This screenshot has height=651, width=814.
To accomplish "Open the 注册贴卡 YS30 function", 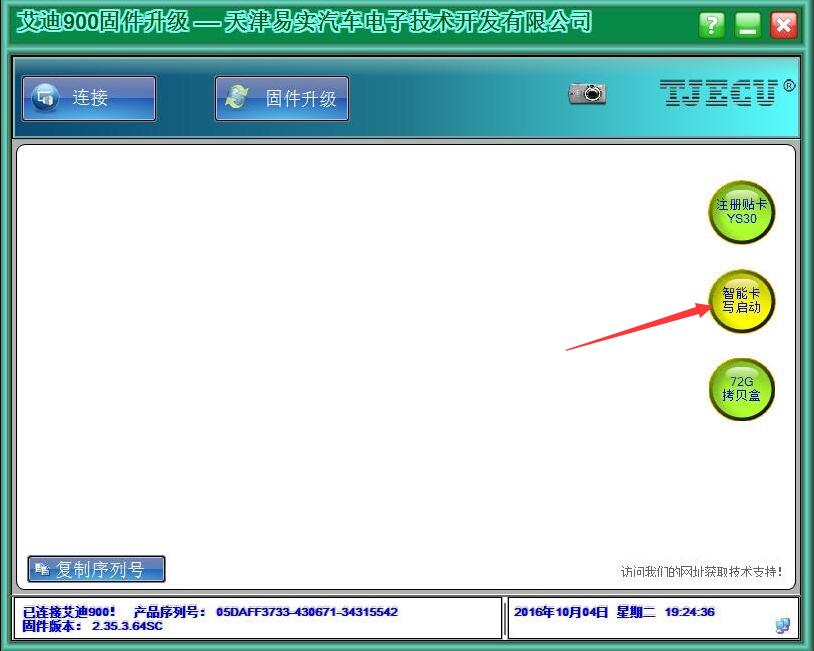I will point(741,212).
